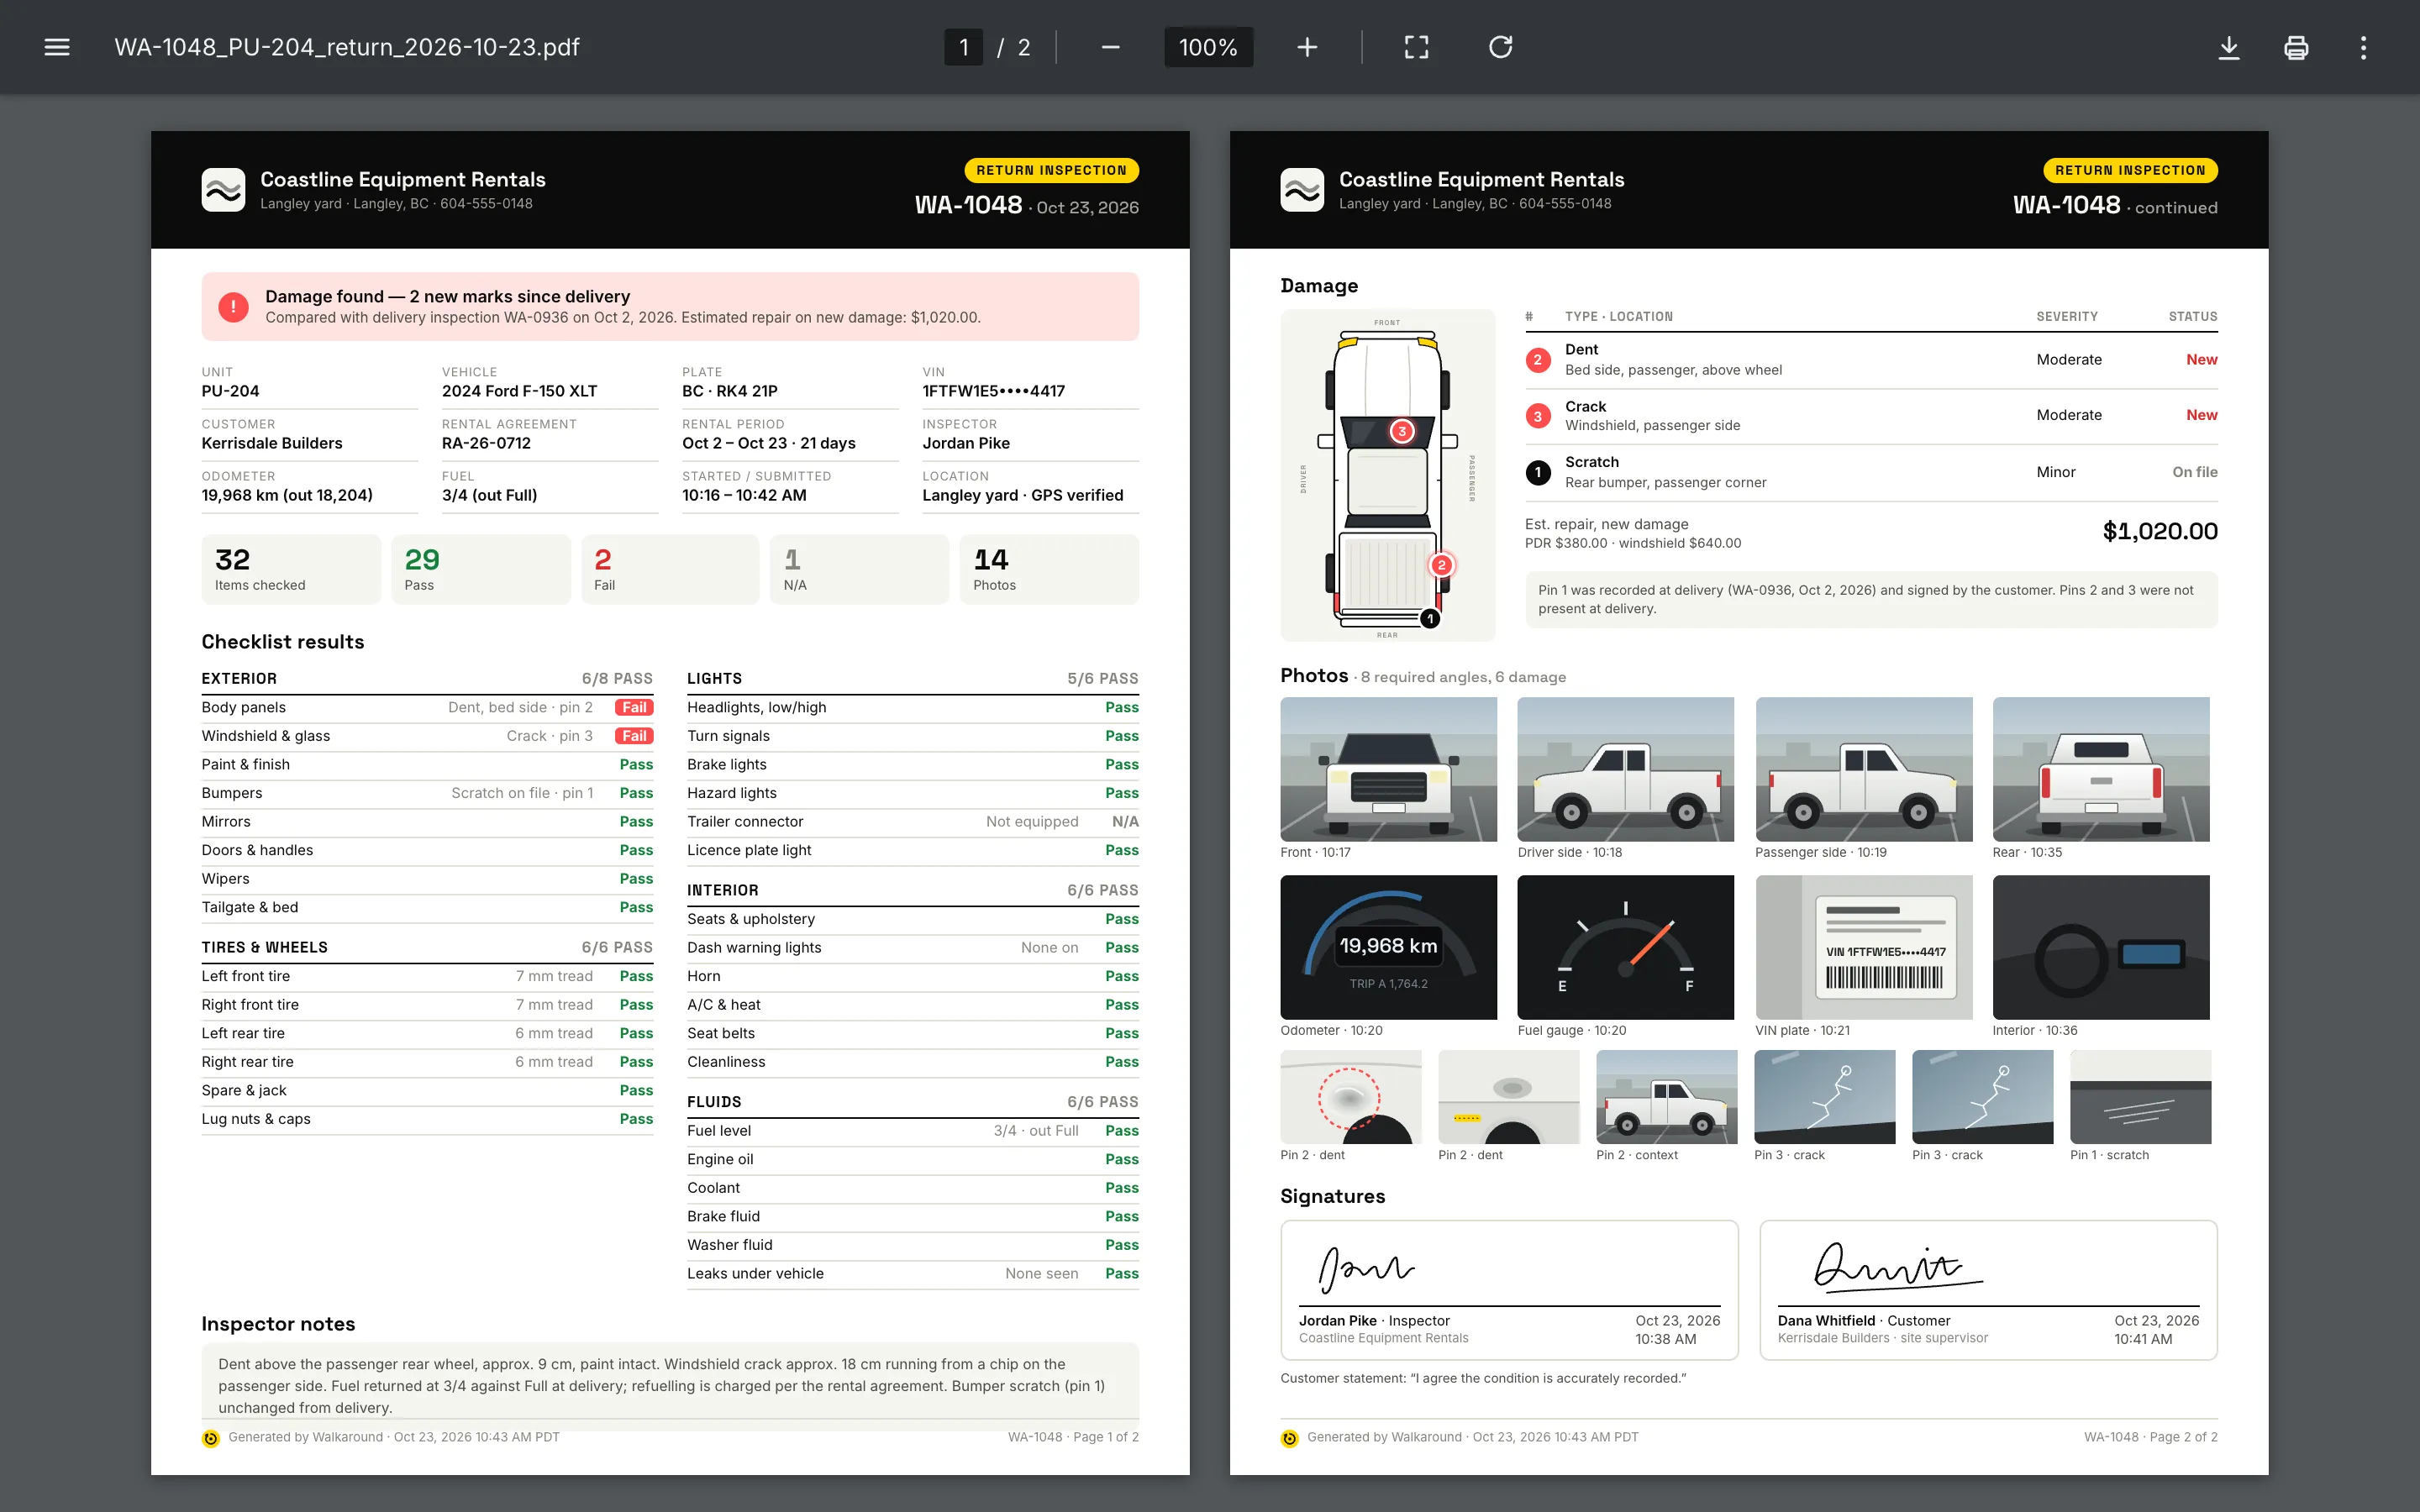Open the sidebar hamburger menu

[57, 47]
